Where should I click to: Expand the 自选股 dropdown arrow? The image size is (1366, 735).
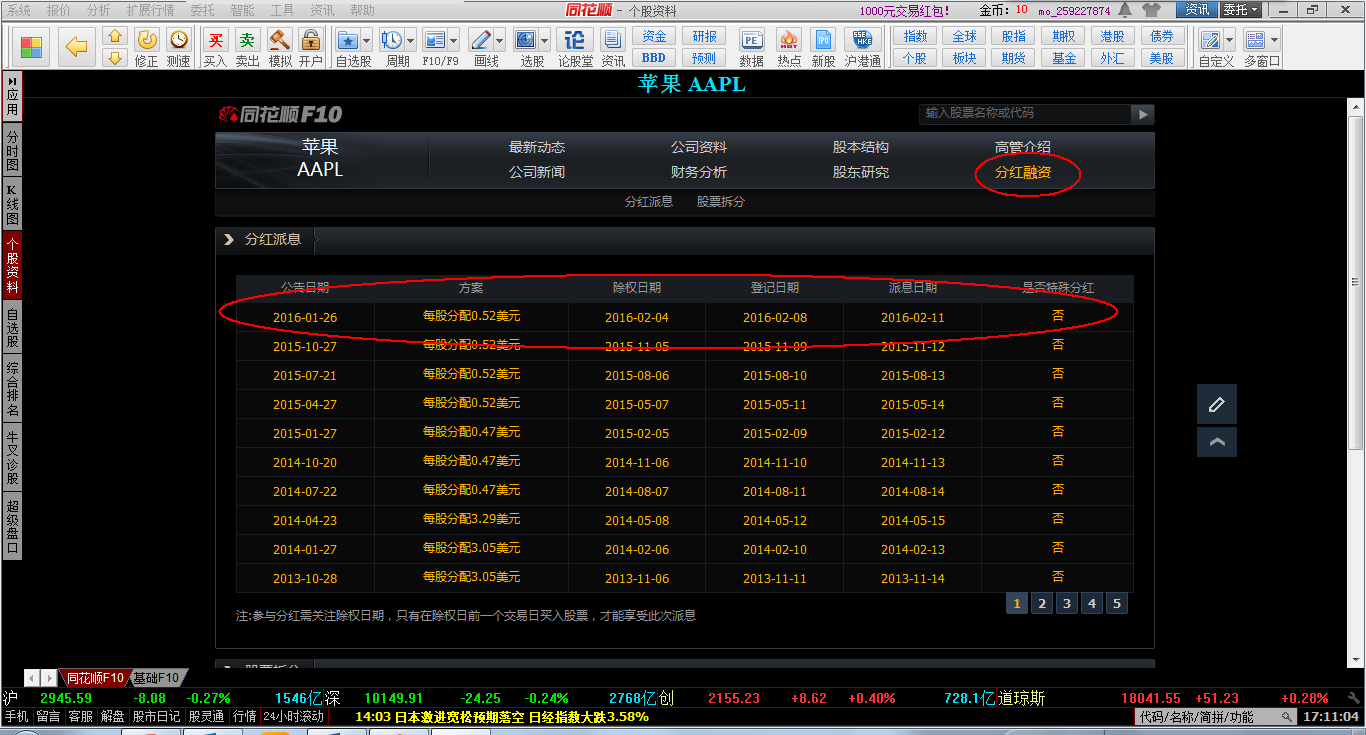tap(366, 40)
